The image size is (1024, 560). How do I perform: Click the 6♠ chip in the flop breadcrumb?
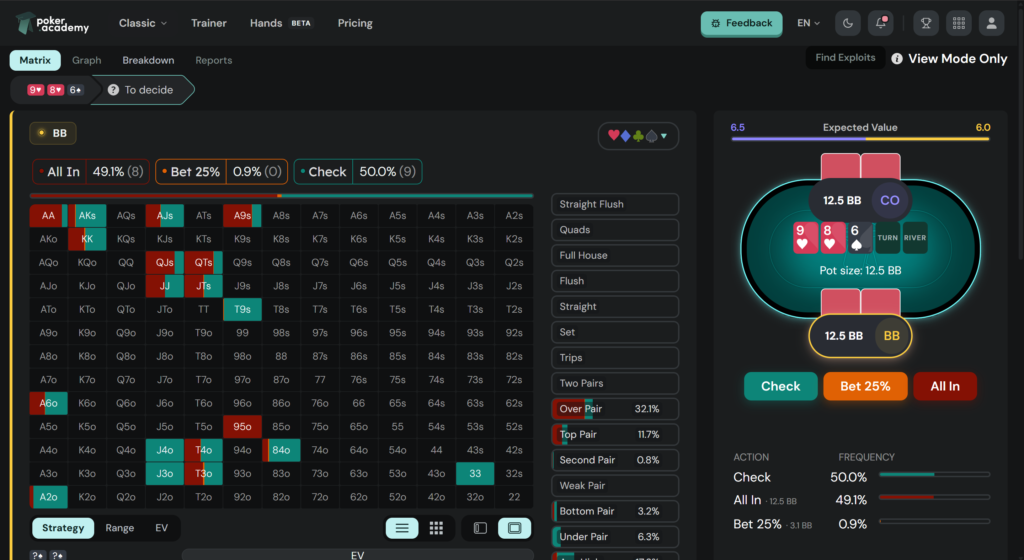76,90
